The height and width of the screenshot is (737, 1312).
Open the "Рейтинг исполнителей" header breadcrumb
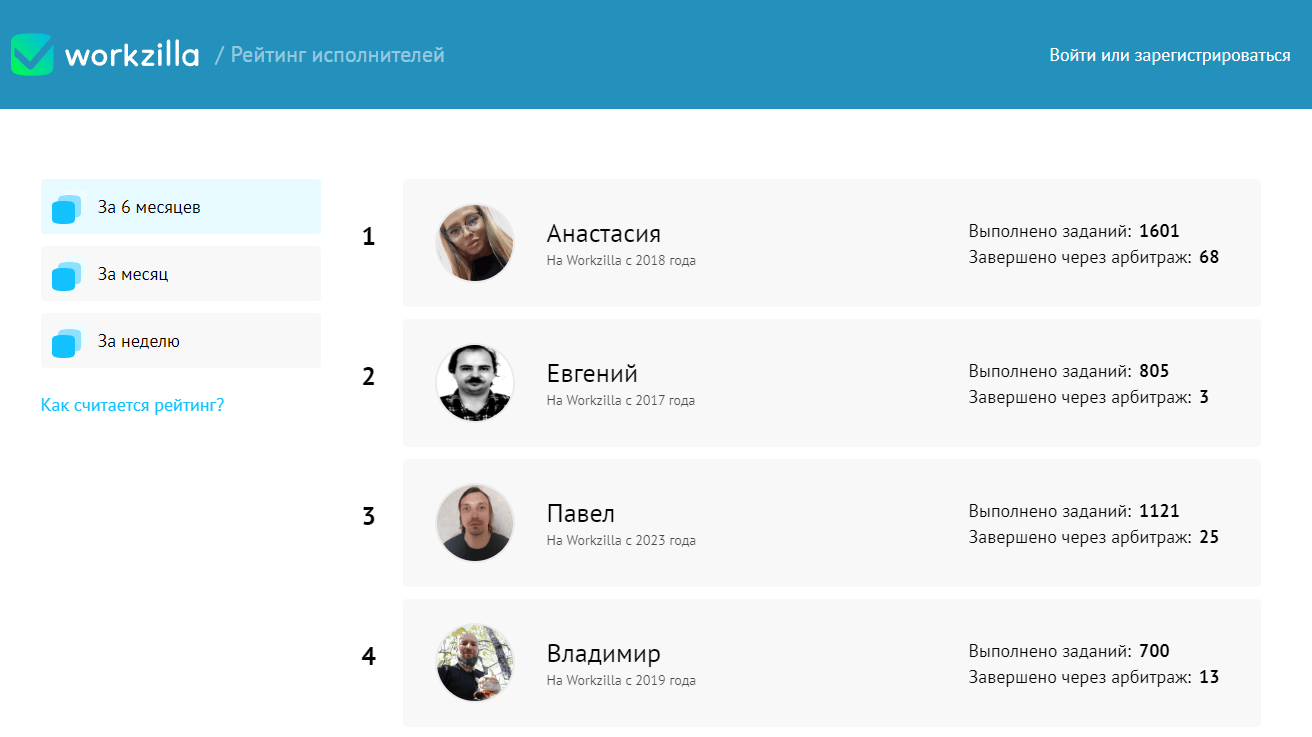pos(337,55)
